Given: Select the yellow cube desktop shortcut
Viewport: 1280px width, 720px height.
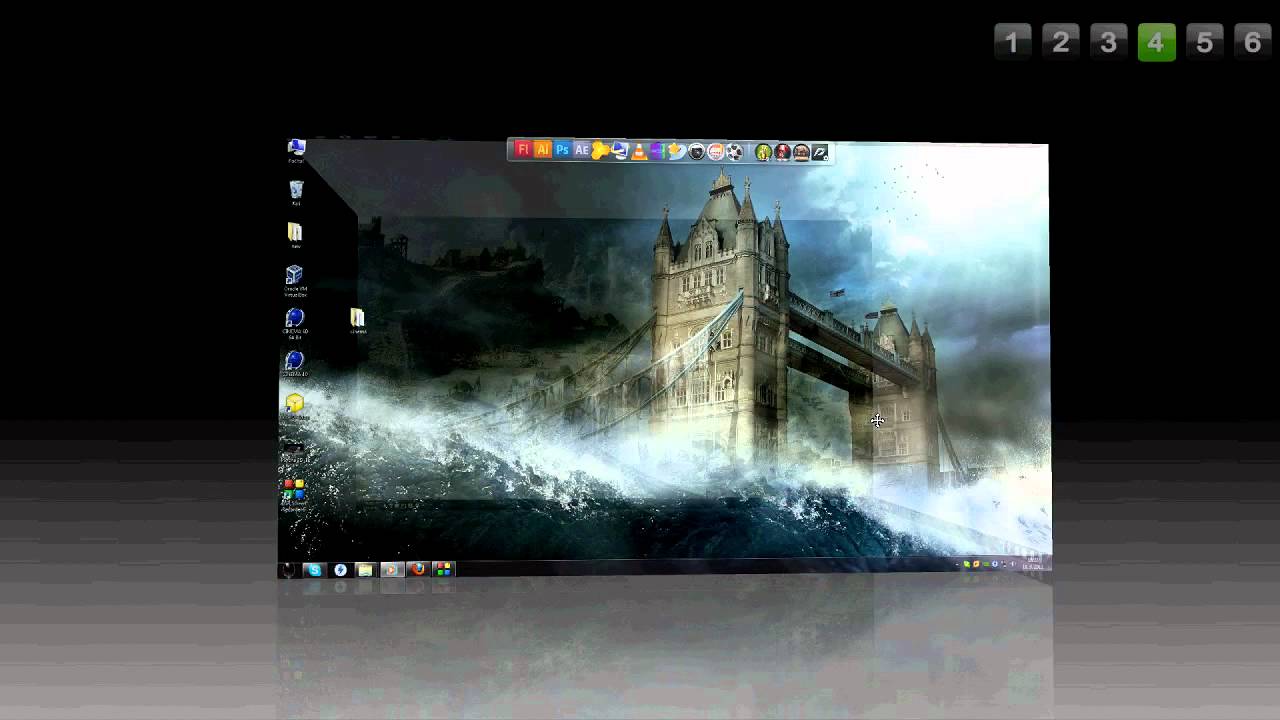Looking at the screenshot, I should 294,404.
